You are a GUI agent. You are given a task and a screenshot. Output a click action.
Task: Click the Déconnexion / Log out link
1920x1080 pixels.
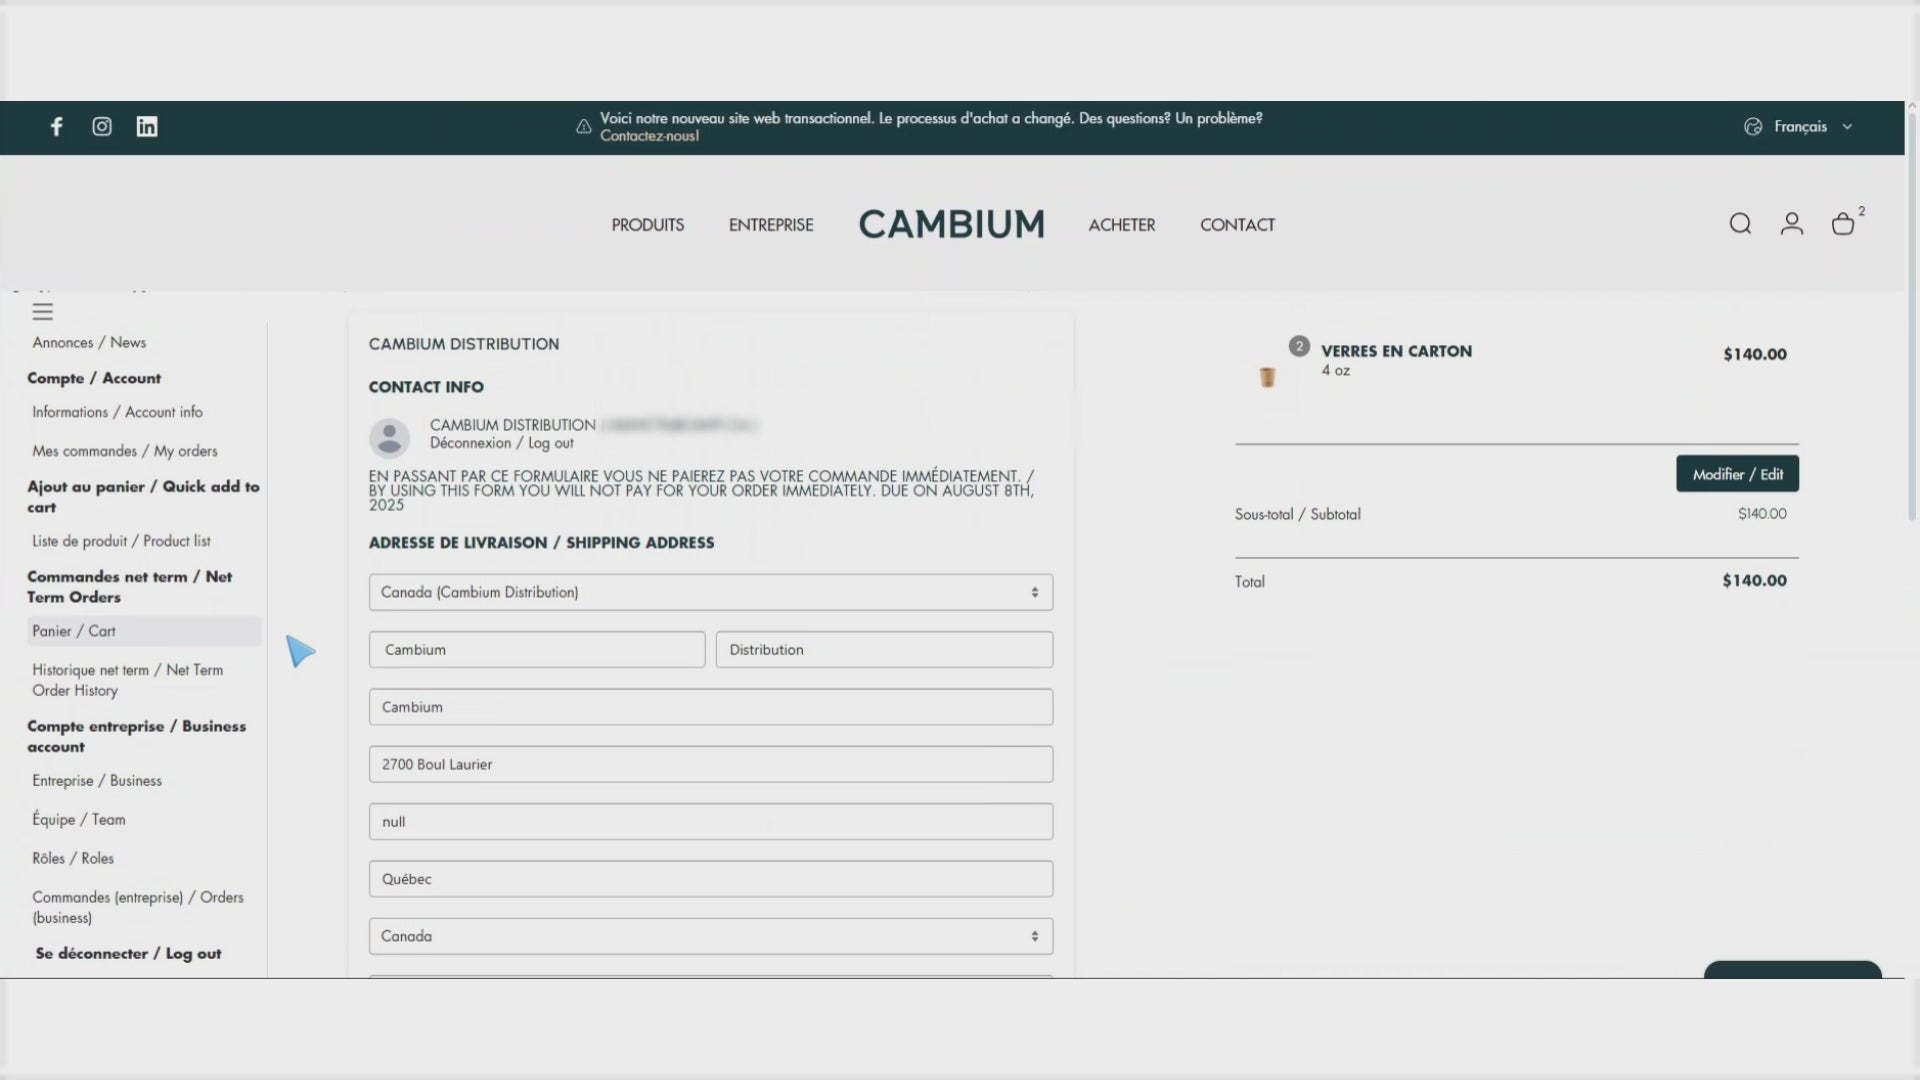pos(502,443)
